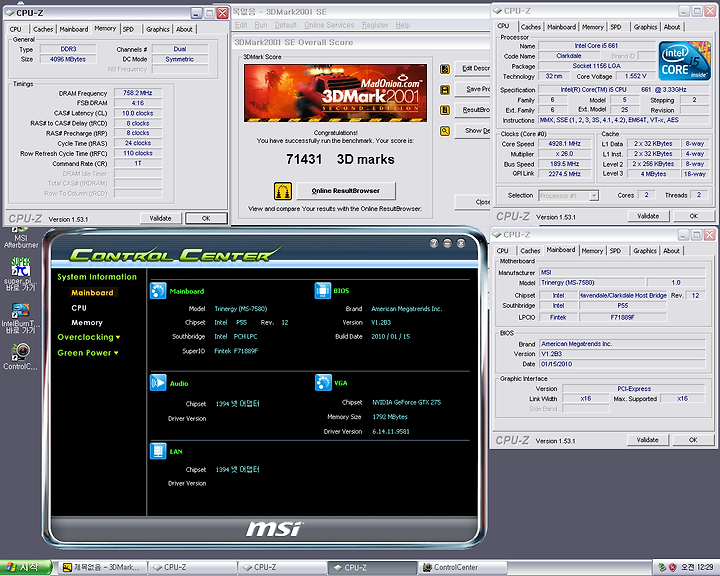Select Memory under System Information

point(87,322)
